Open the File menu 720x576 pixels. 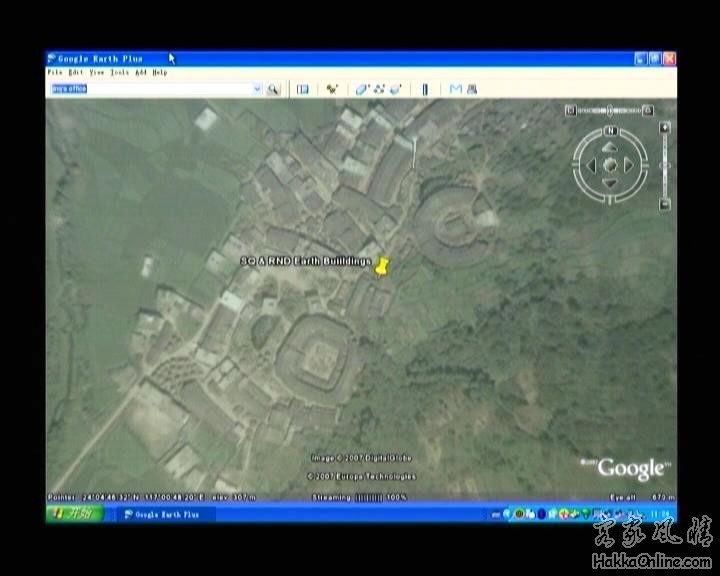point(55,73)
